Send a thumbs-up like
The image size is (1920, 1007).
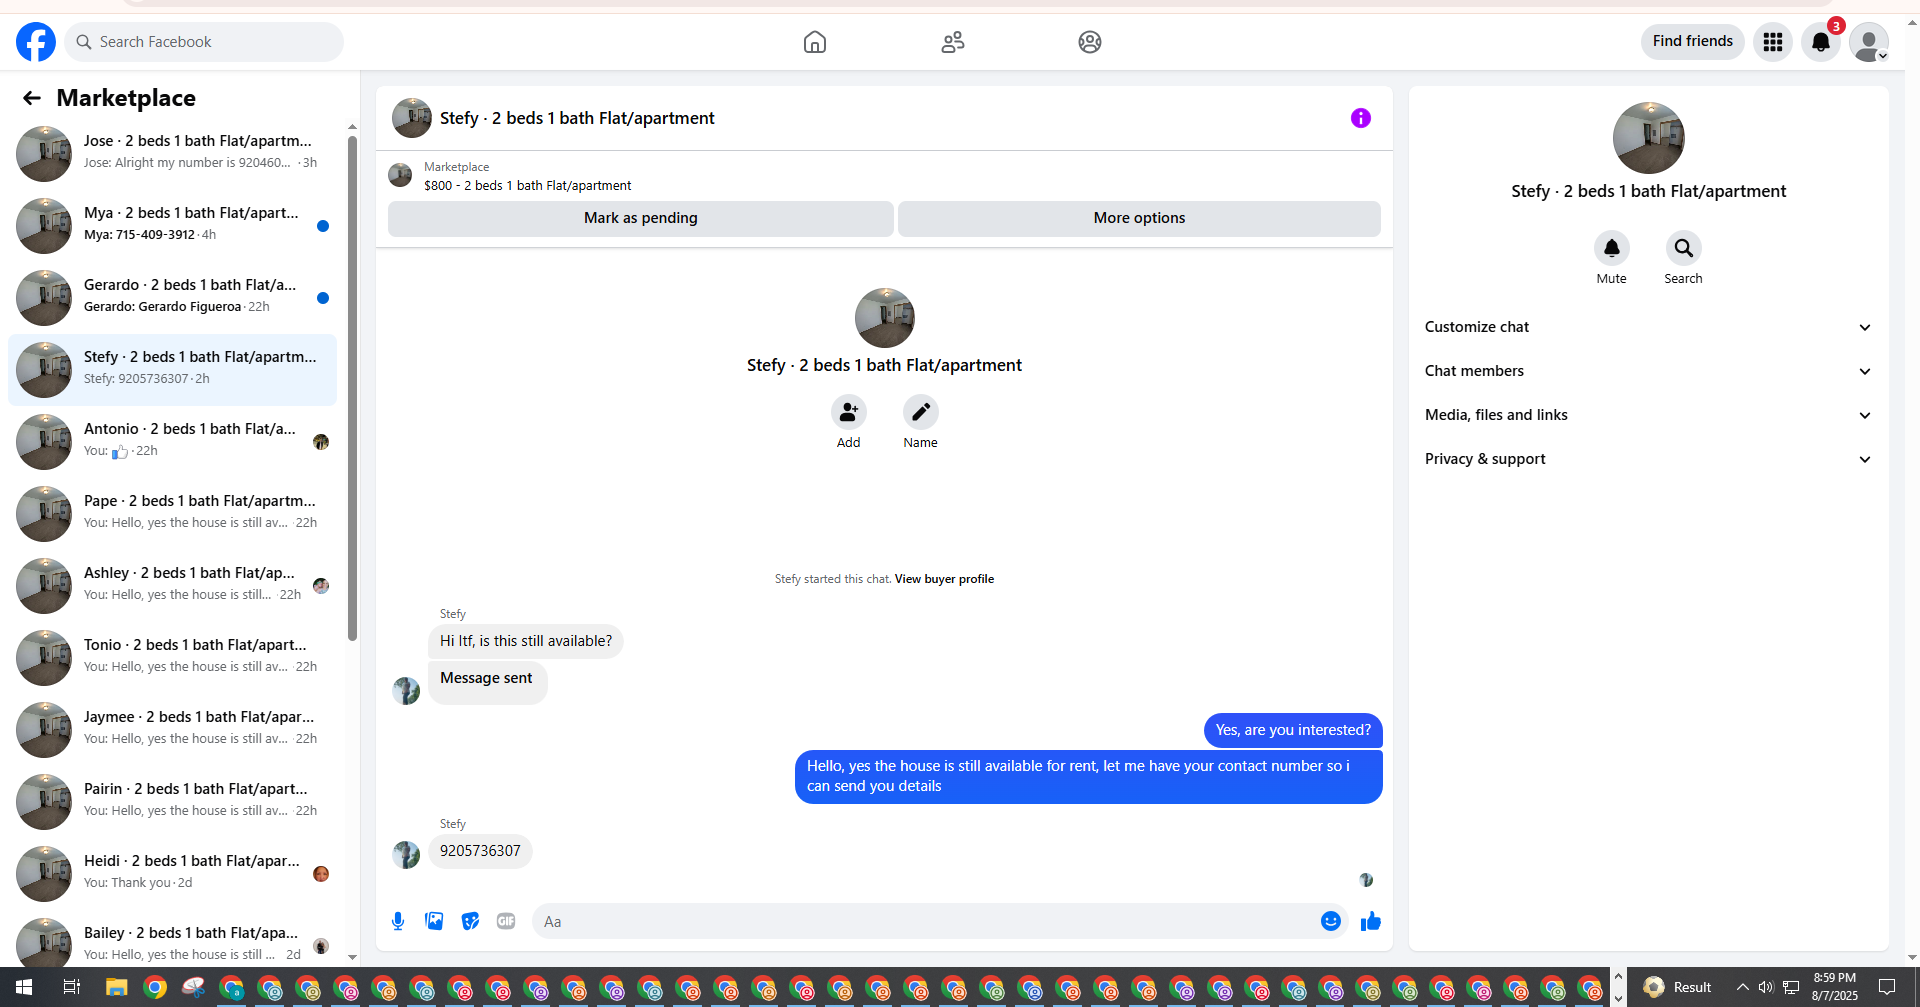point(1371,921)
